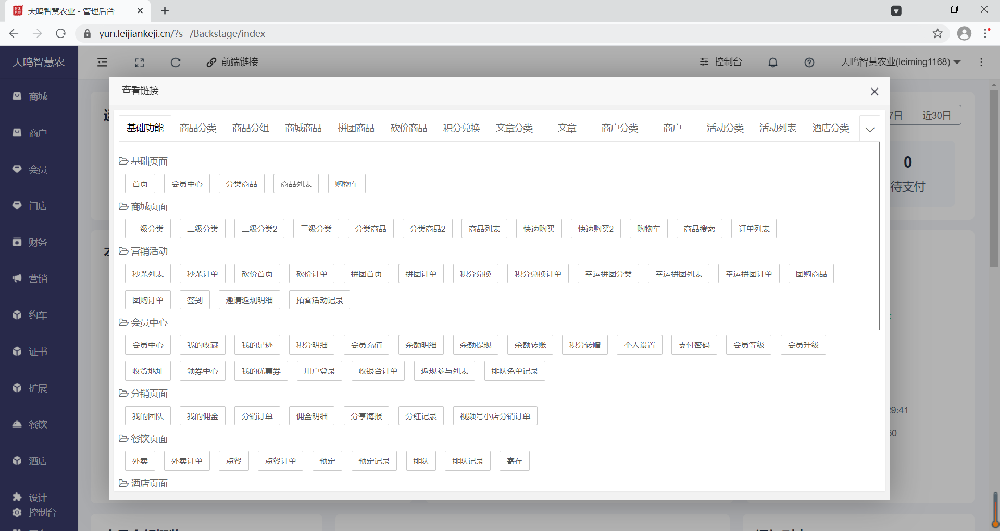Image resolution: width=1000 pixels, height=531 pixels.
Task: Expand the tab overflow chevron in the dialog
Action: point(869,129)
